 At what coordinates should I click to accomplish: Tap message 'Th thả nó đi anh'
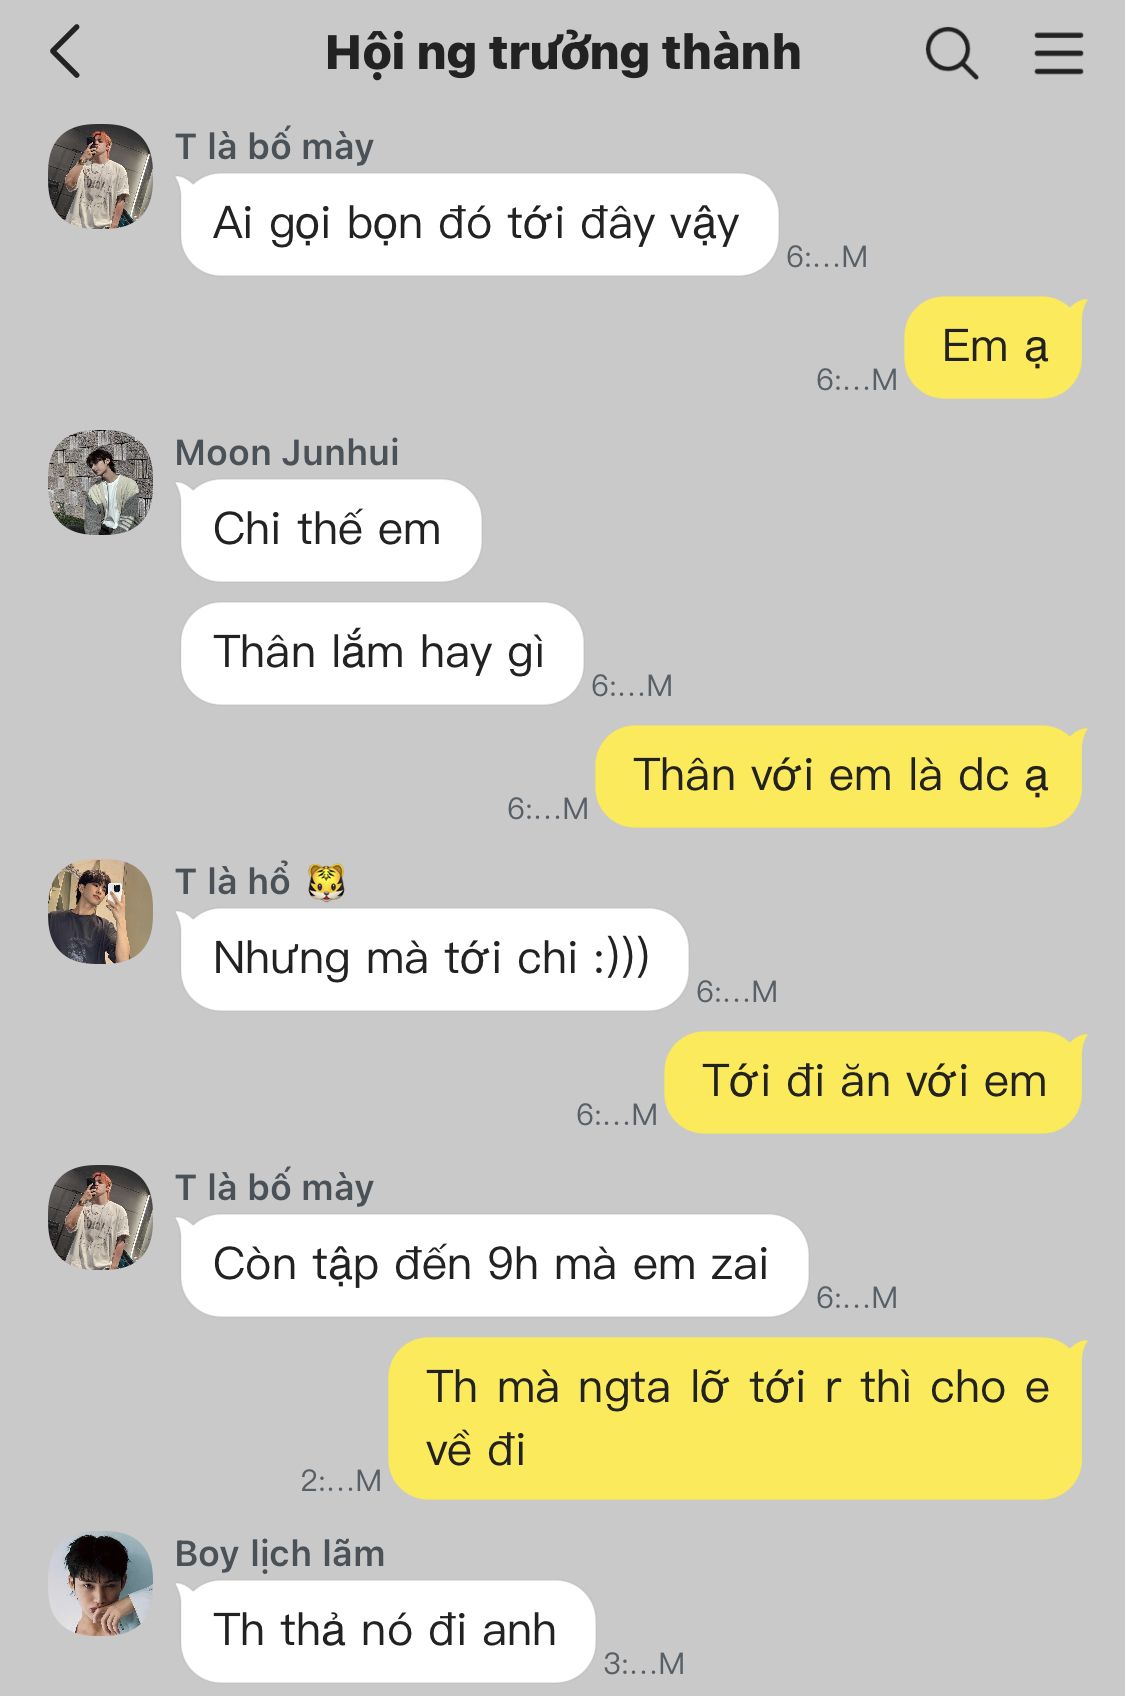[x=387, y=1631]
